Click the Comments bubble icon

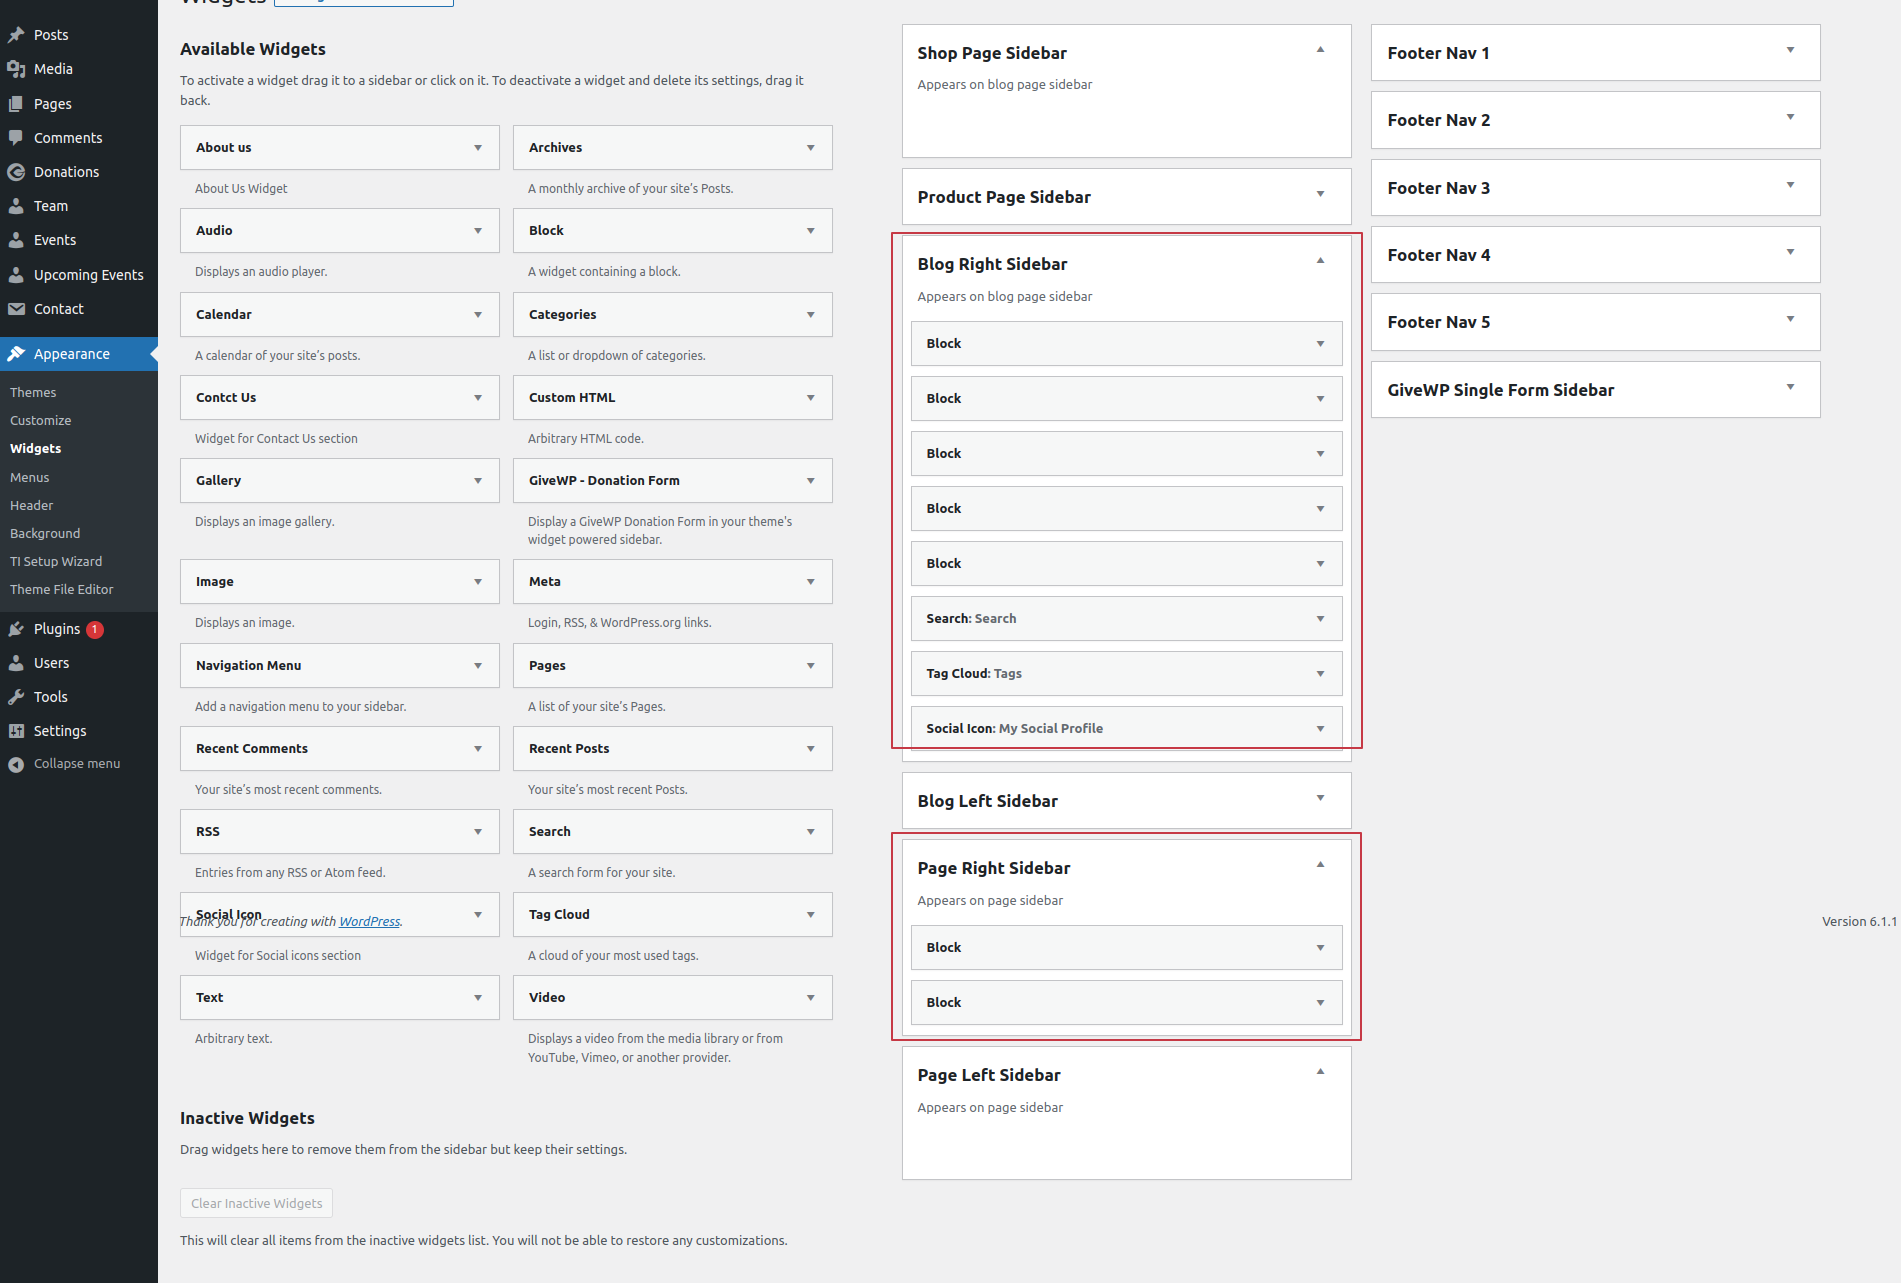16,138
